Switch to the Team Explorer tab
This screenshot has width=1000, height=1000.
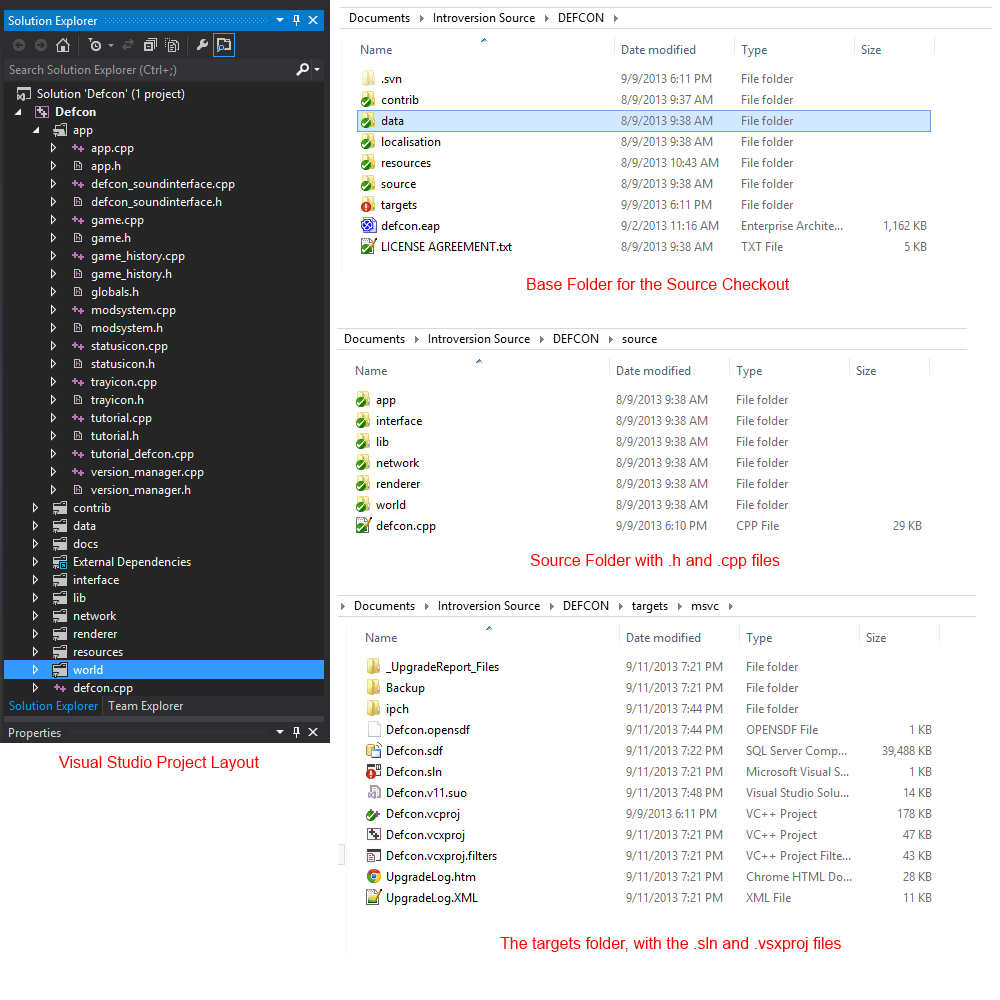coord(145,706)
